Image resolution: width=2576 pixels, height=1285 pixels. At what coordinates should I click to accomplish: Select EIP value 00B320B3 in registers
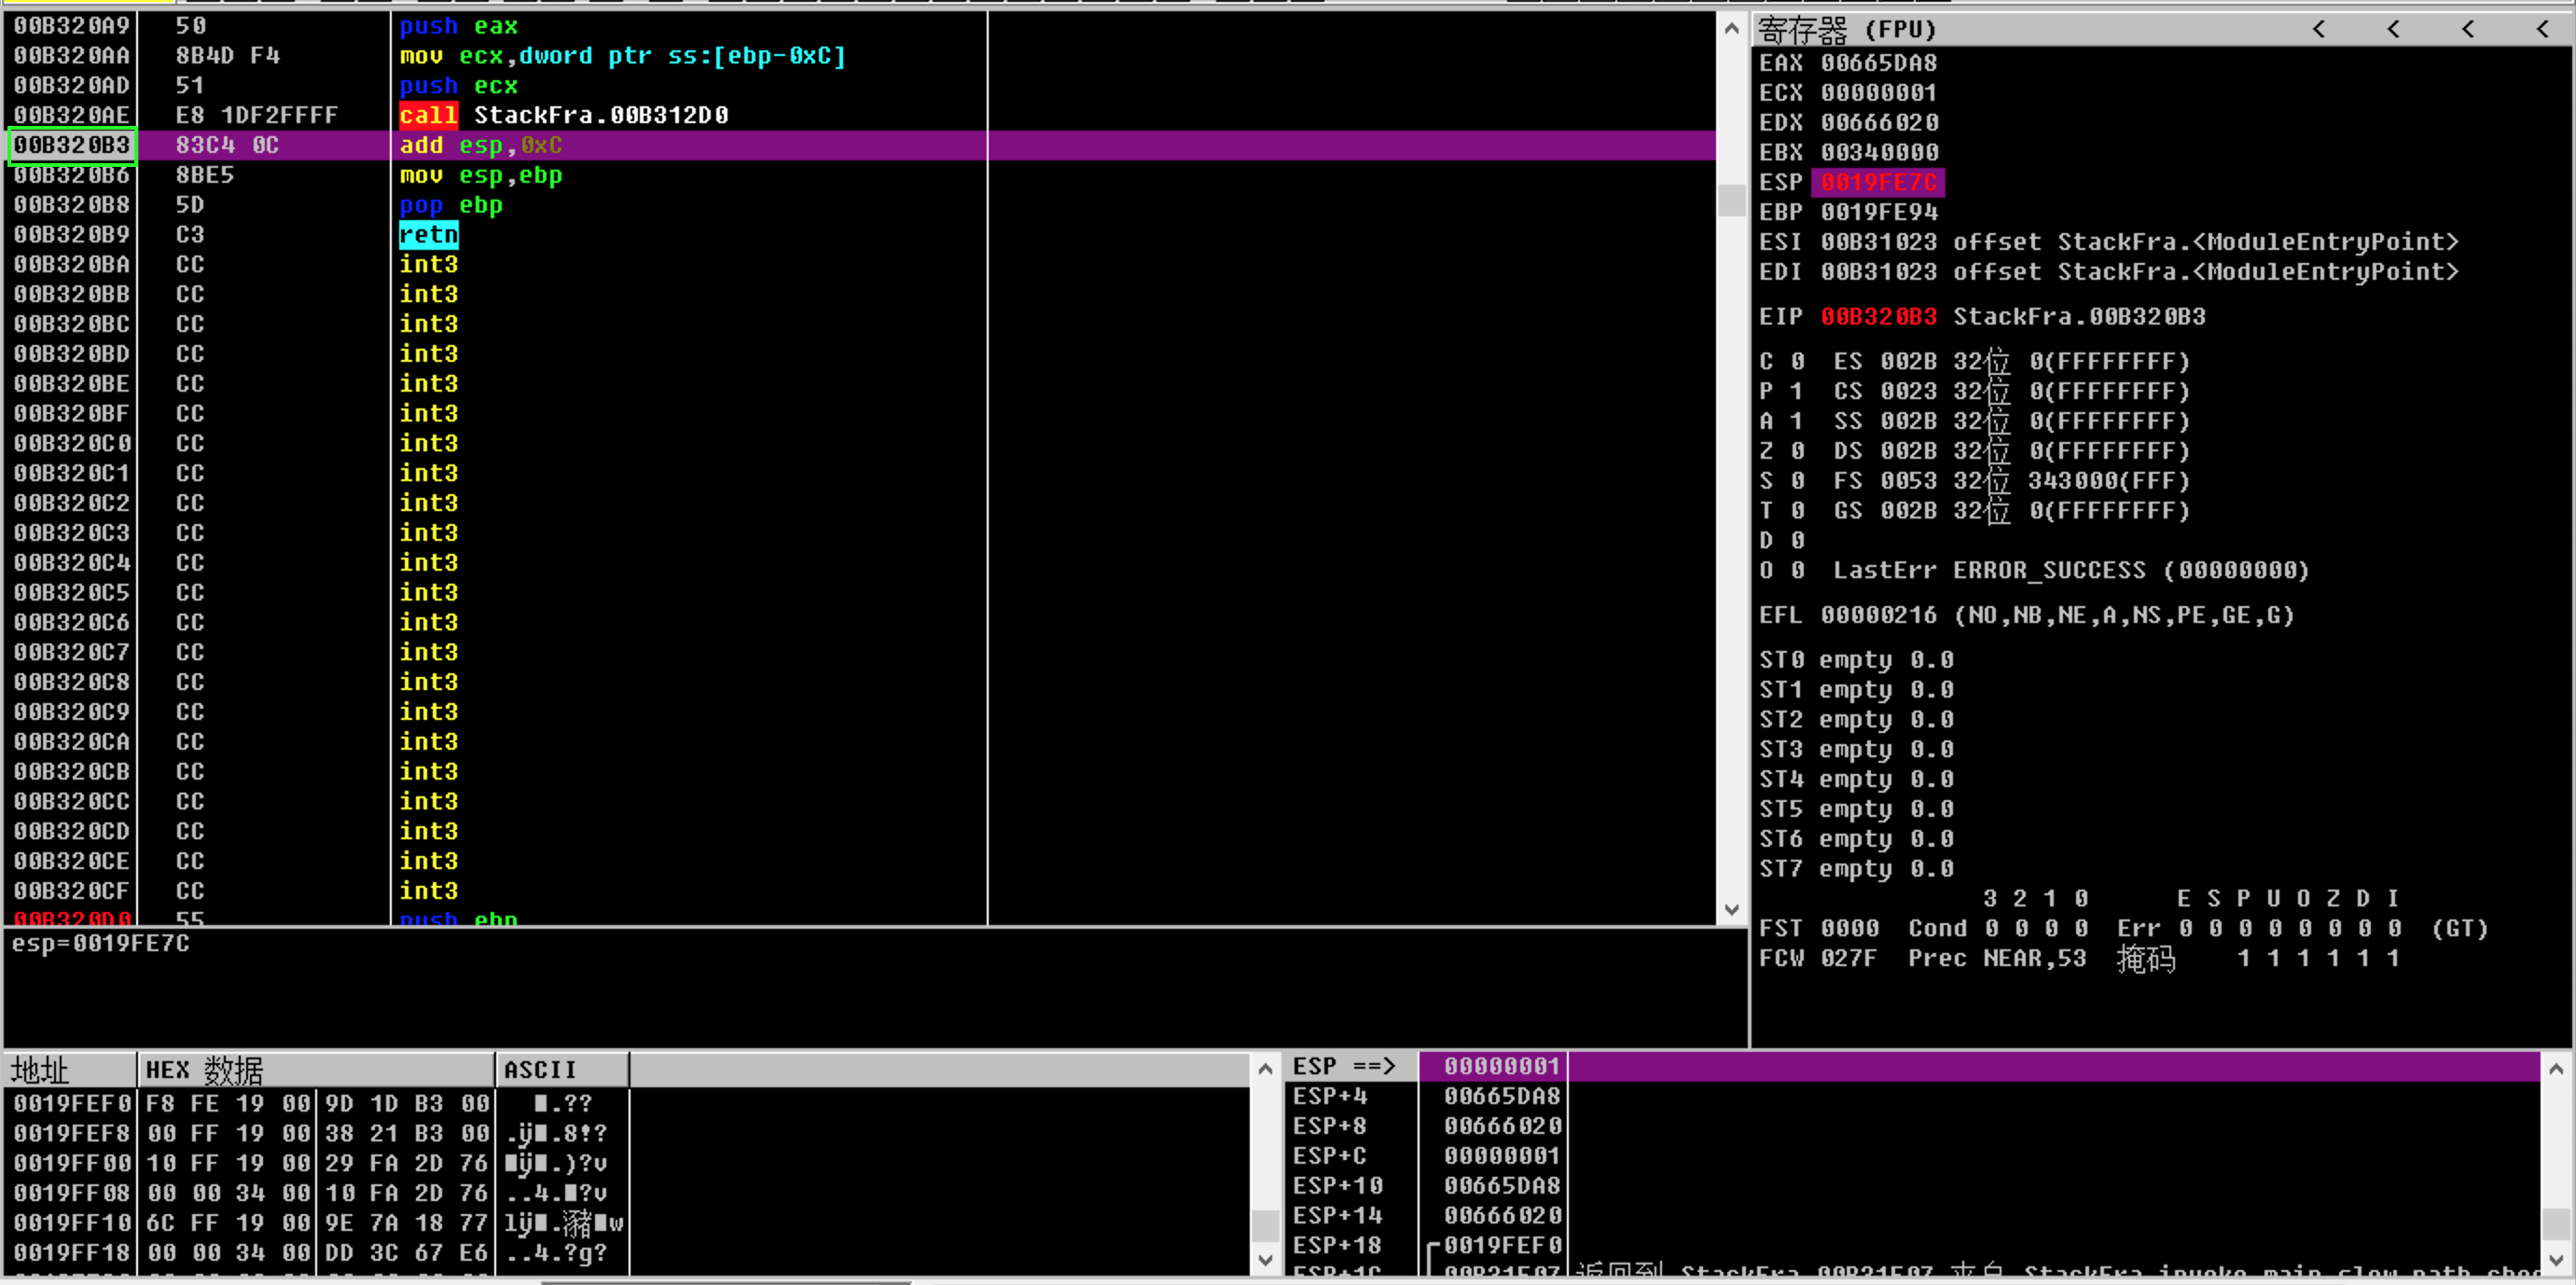1879,317
